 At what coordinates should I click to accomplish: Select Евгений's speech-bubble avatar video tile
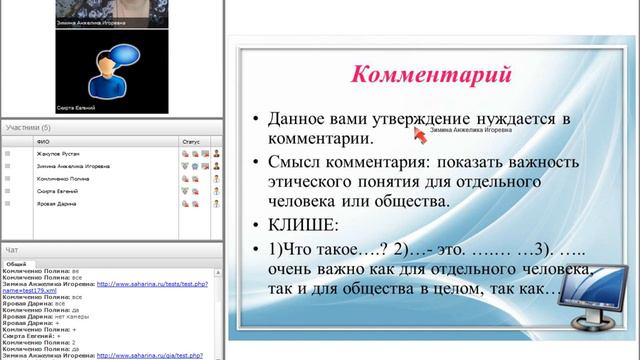(x=112, y=71)
